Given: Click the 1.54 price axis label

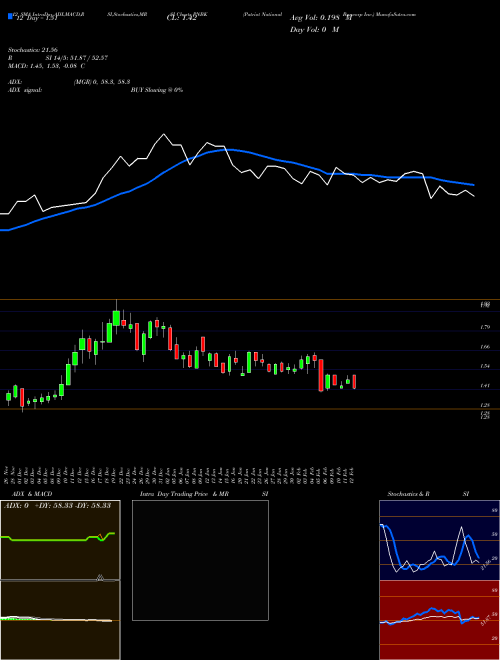Looking at the screenshot, I should (484, 366).
